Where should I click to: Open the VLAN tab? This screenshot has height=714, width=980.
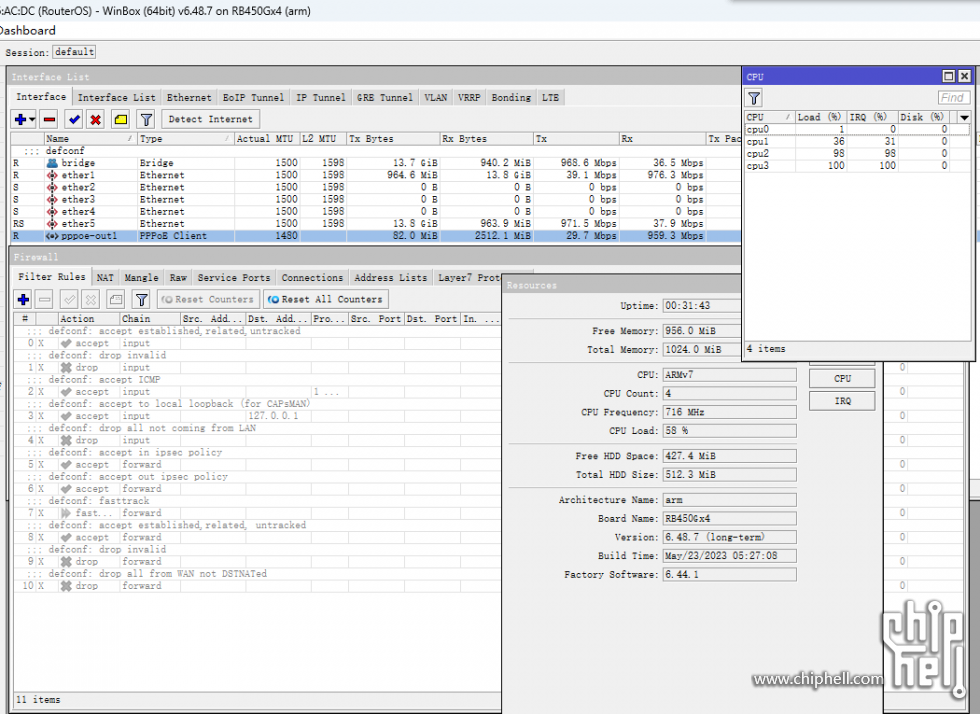[436, 98]
